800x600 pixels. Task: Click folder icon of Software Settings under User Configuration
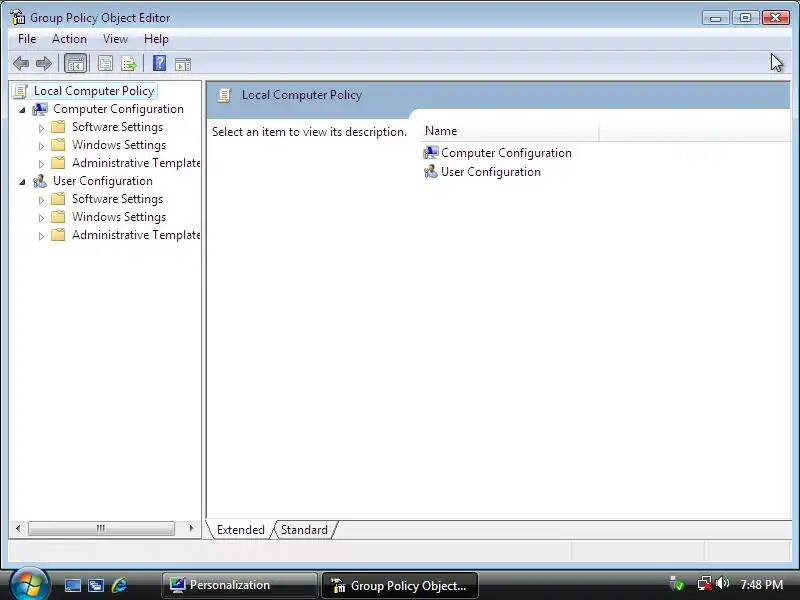coord(58,198)
